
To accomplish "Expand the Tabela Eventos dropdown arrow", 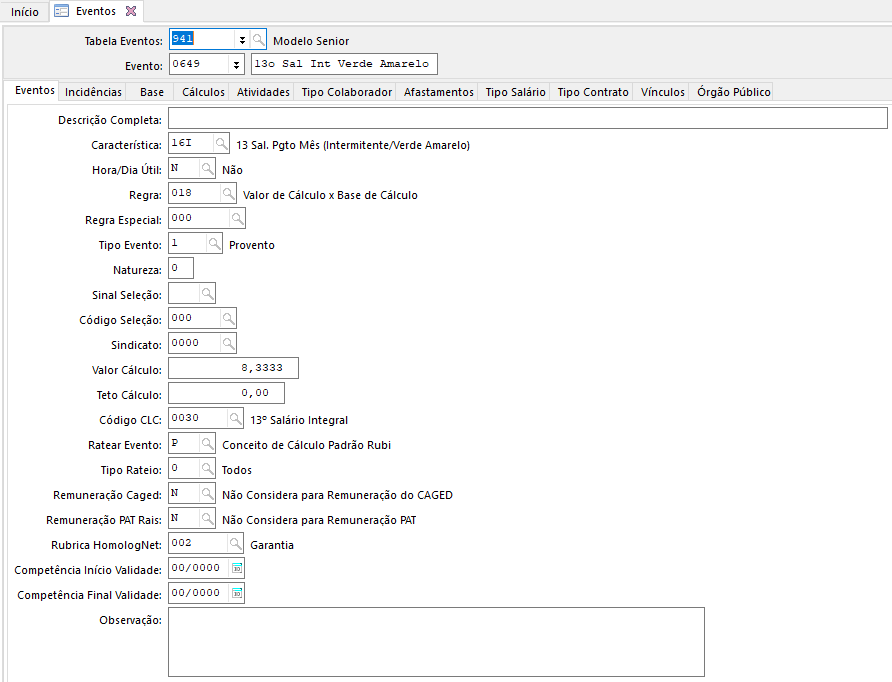I will click(242, 40).
